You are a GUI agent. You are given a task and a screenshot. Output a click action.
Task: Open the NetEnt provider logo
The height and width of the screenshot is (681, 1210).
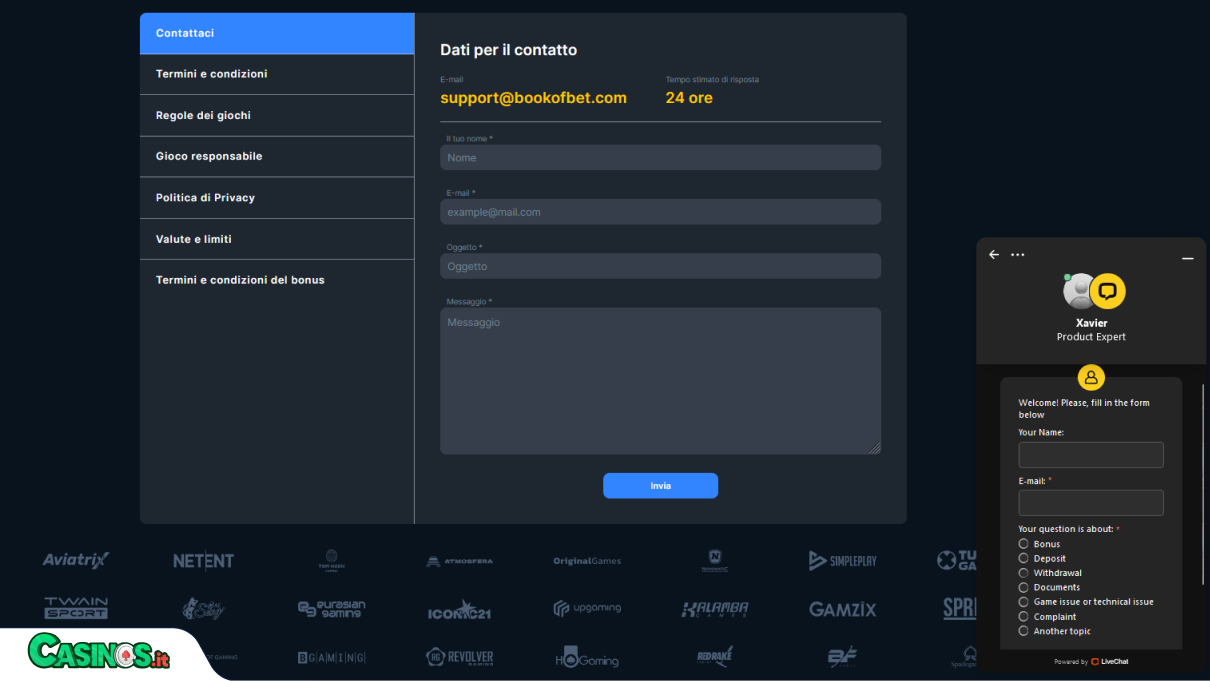point(203,561)
